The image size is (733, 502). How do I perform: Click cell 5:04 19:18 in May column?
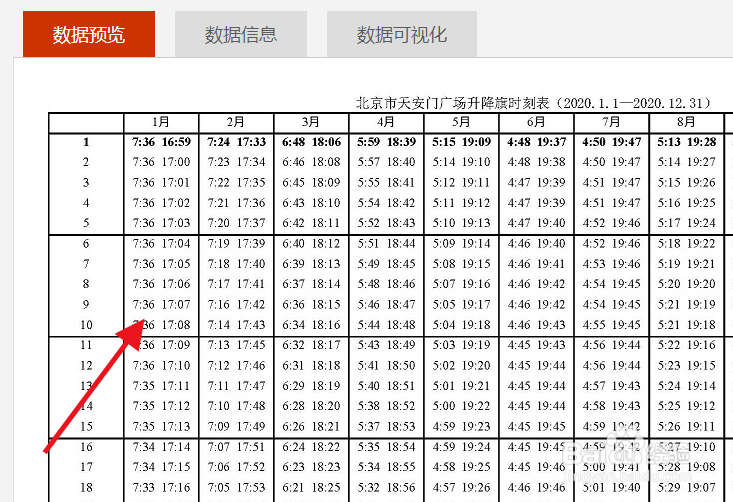click(x=461, y=325)
